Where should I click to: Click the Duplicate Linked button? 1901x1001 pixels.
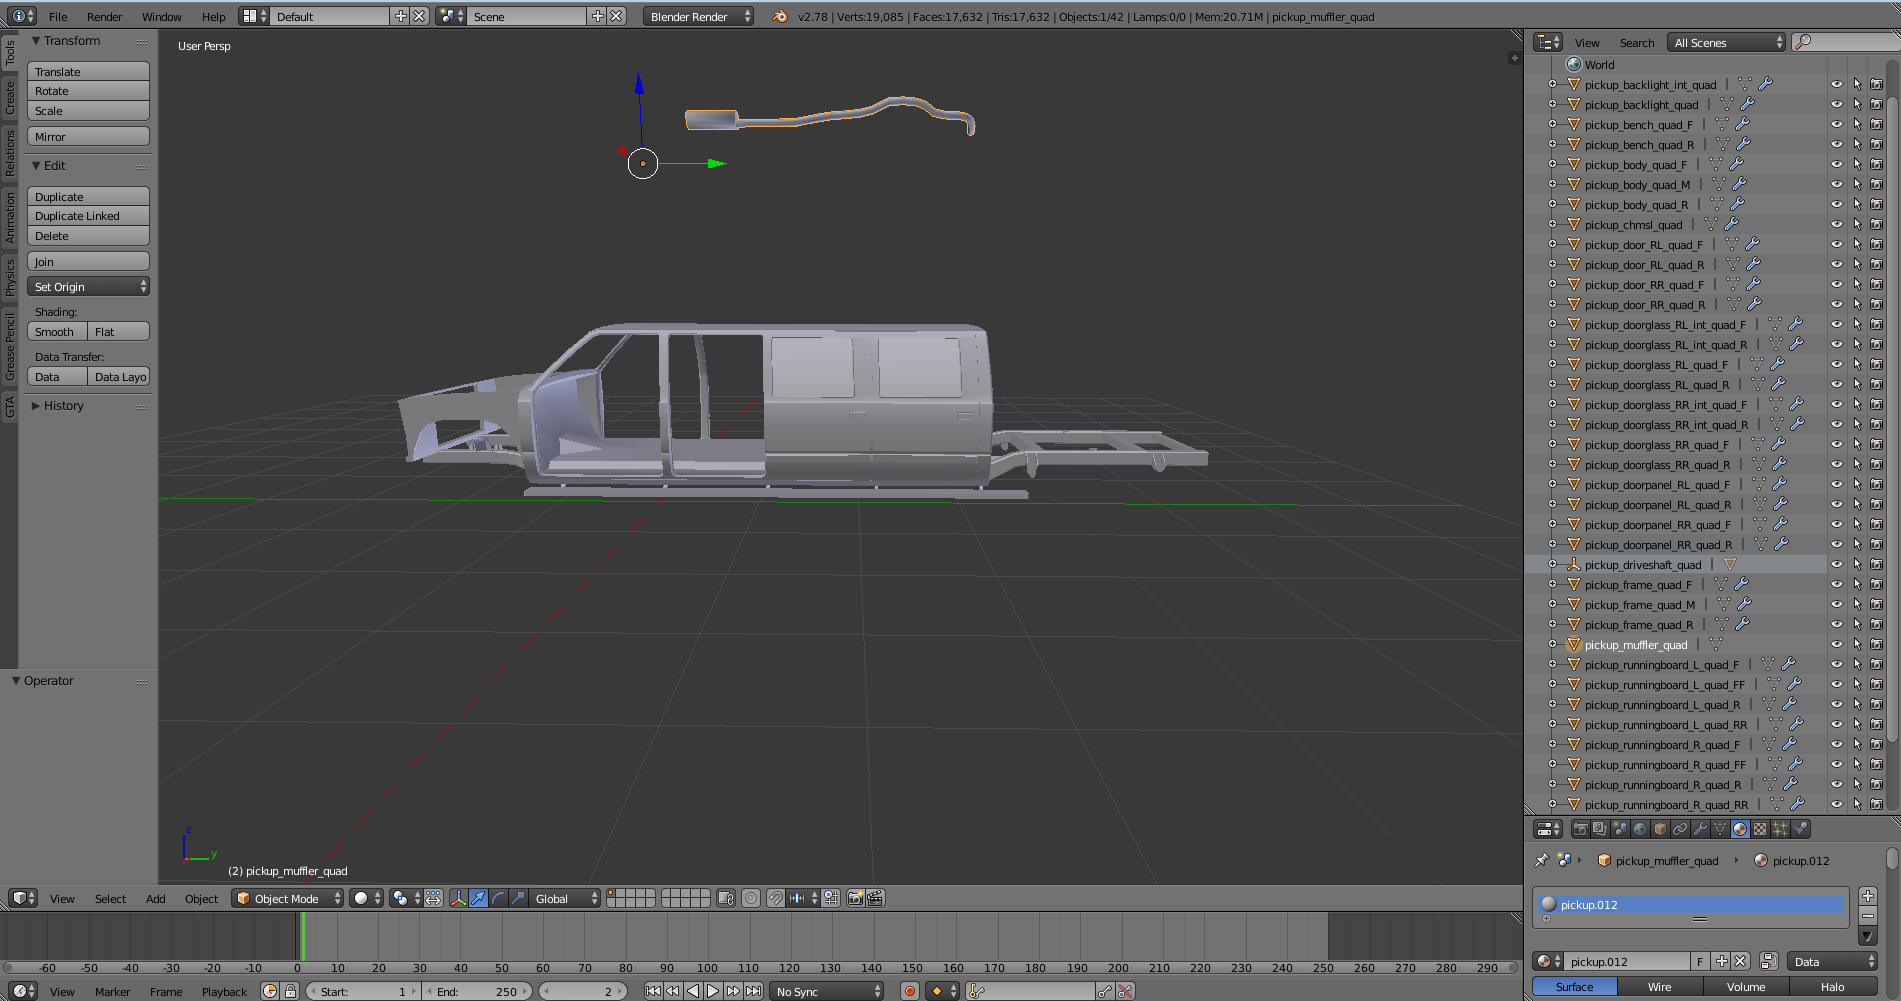click(x=88, y=216)
